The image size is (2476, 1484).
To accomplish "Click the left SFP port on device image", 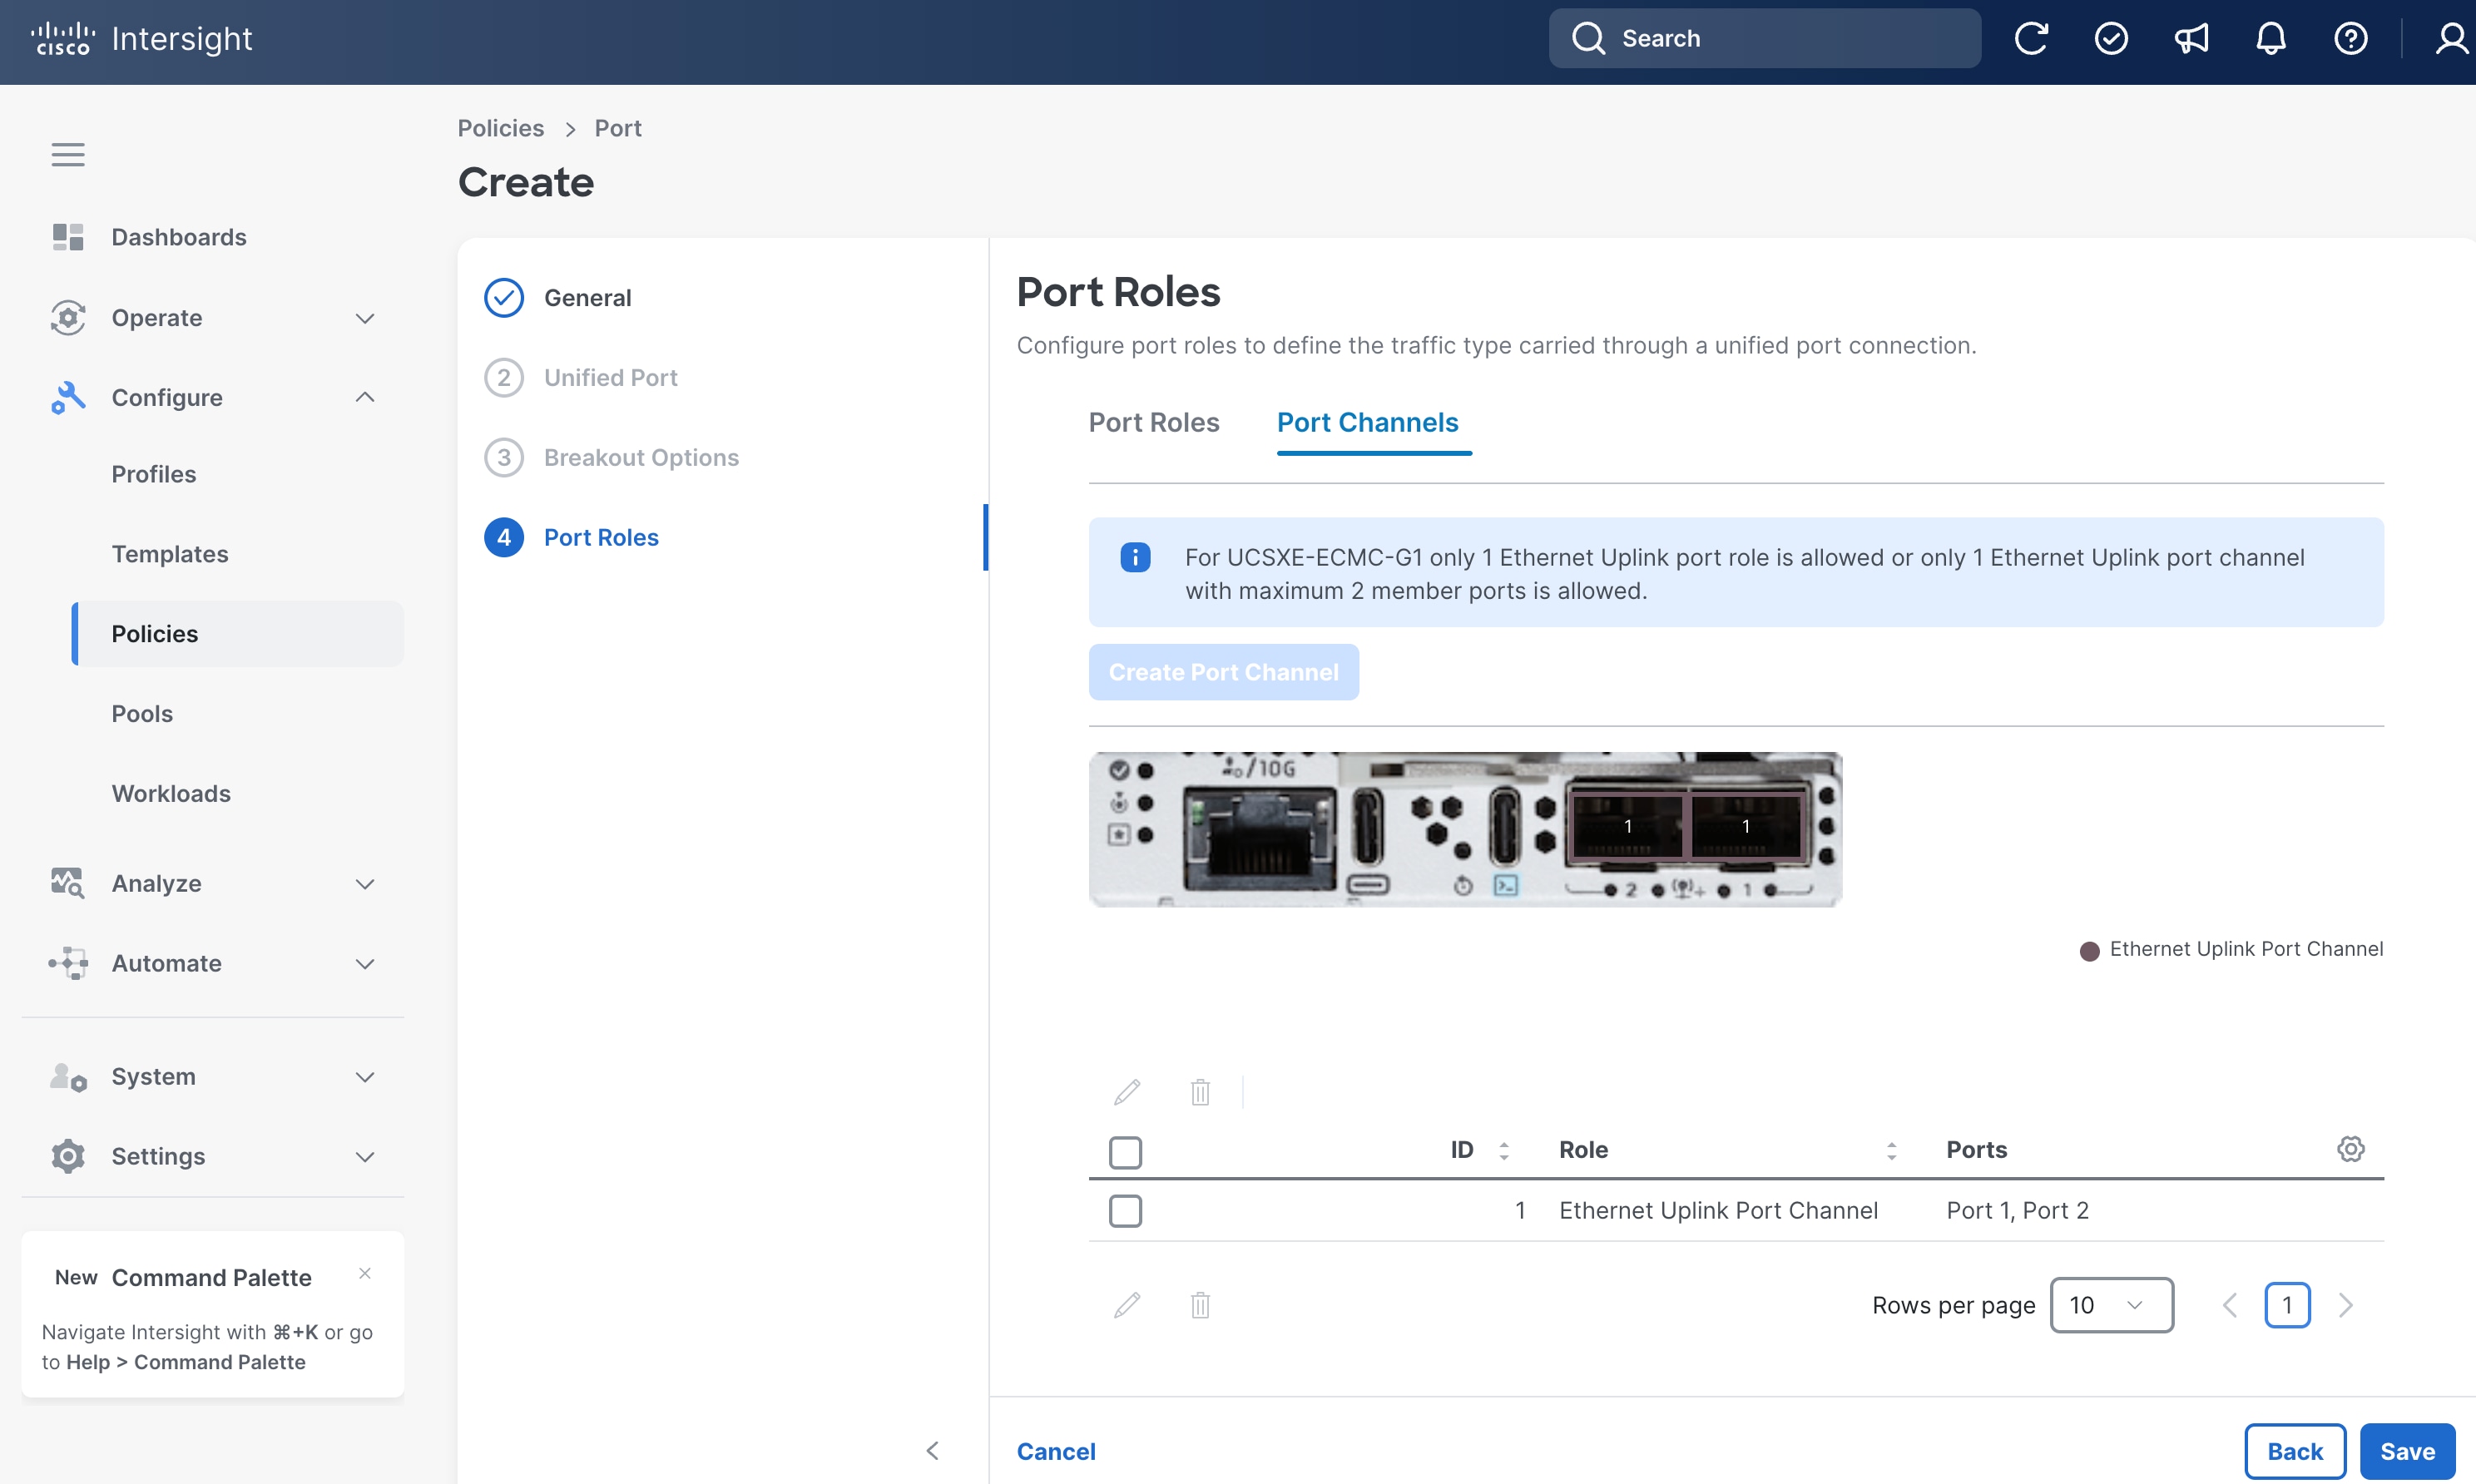I will tap(1628, 825).
